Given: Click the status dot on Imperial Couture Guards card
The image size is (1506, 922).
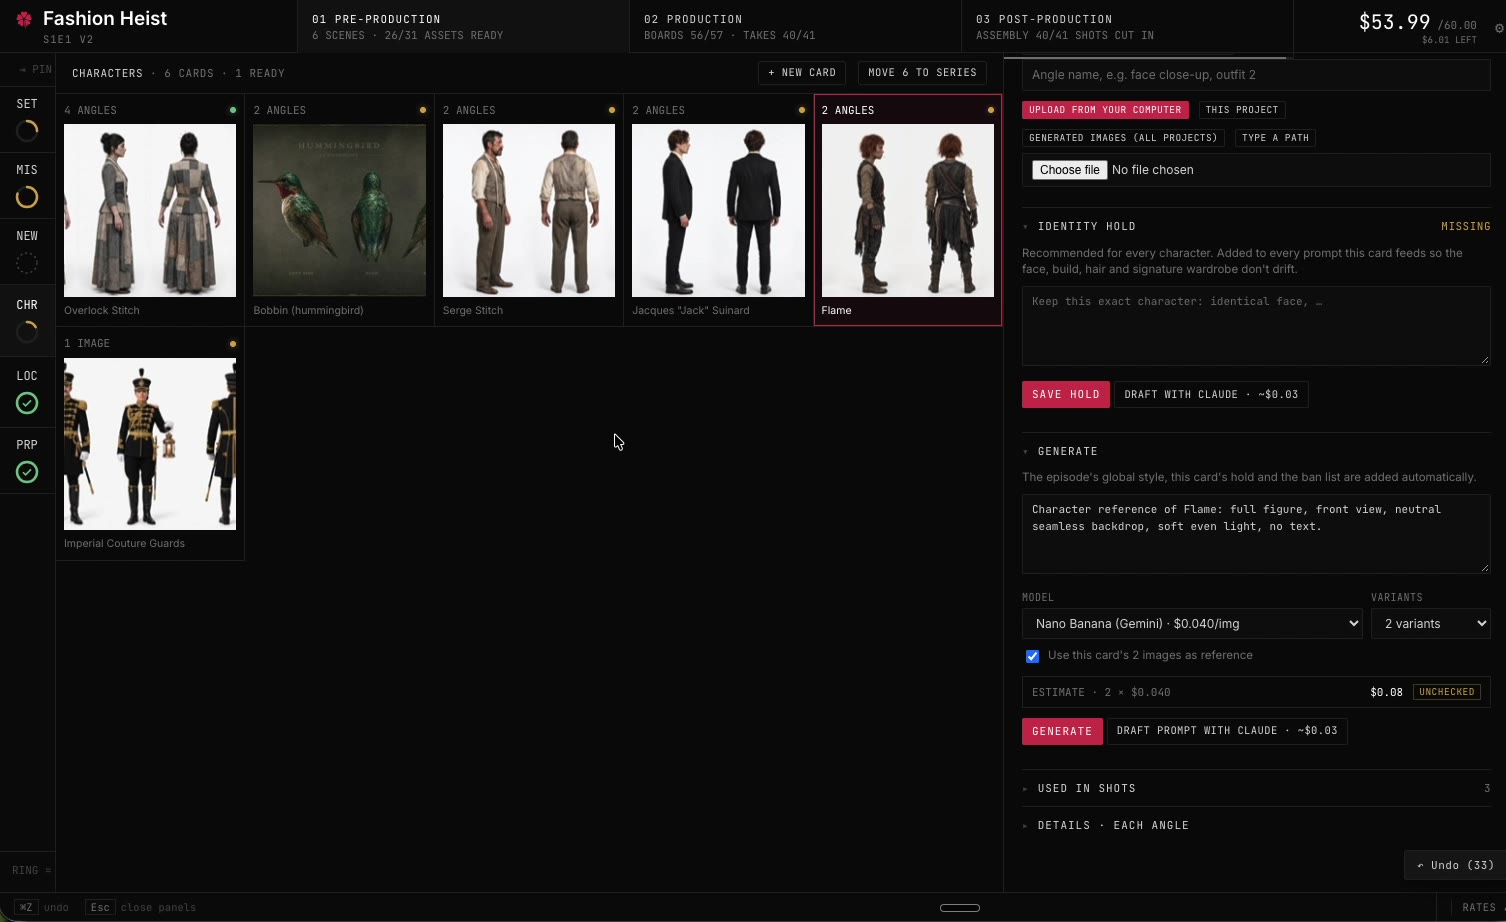Looking at the screenshot, I should [233, 344].
